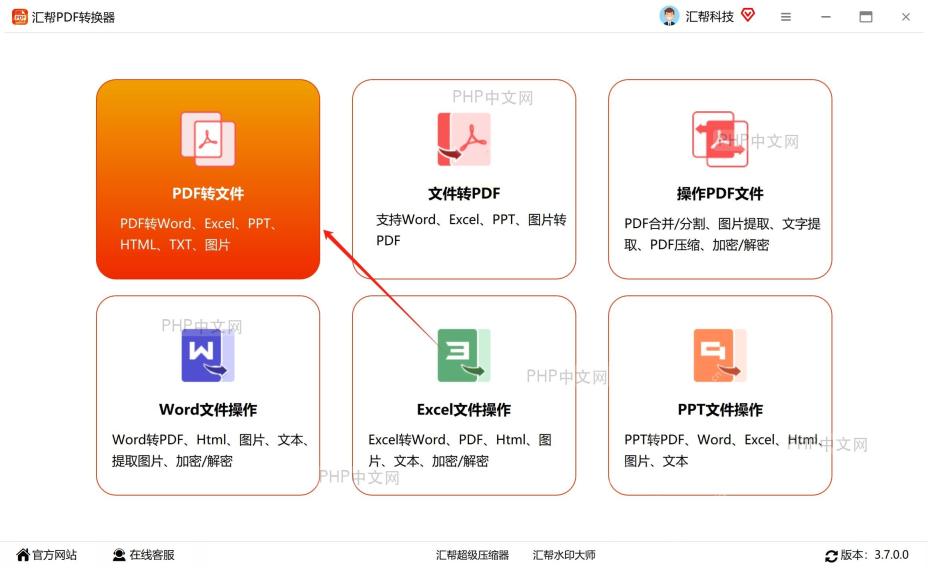Select the PPT文件操作 title
The image size is (928, 568).
720,409
